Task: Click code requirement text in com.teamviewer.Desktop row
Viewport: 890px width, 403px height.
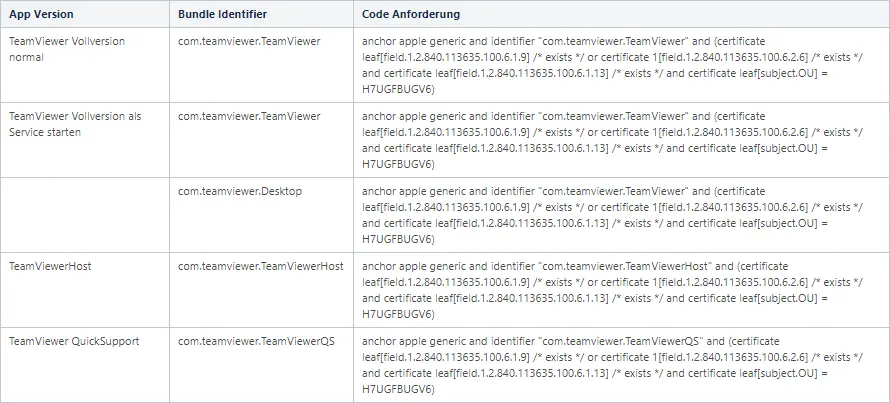Action: (612, 215)
